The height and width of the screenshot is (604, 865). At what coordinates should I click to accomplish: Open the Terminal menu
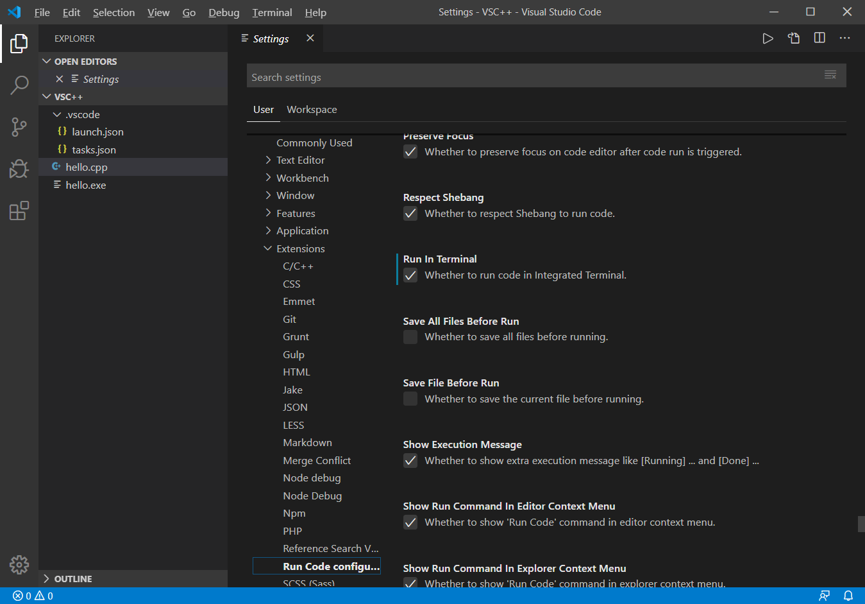(272, 12)
